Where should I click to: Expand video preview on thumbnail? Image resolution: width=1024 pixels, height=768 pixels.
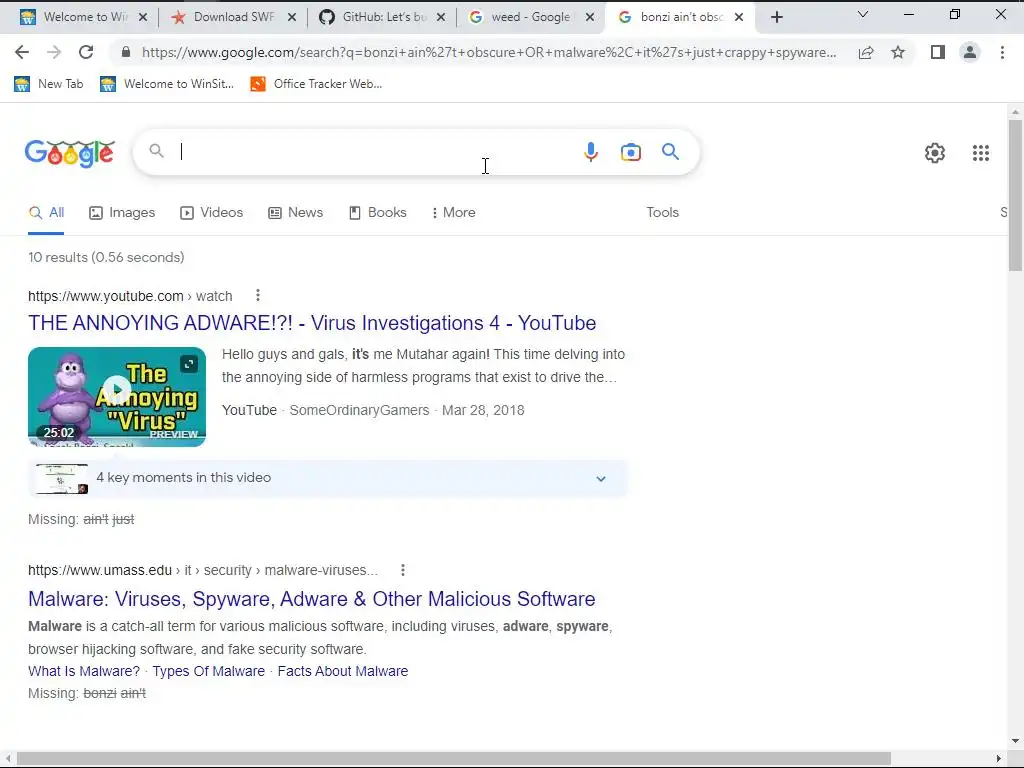(x=189, y=364)
